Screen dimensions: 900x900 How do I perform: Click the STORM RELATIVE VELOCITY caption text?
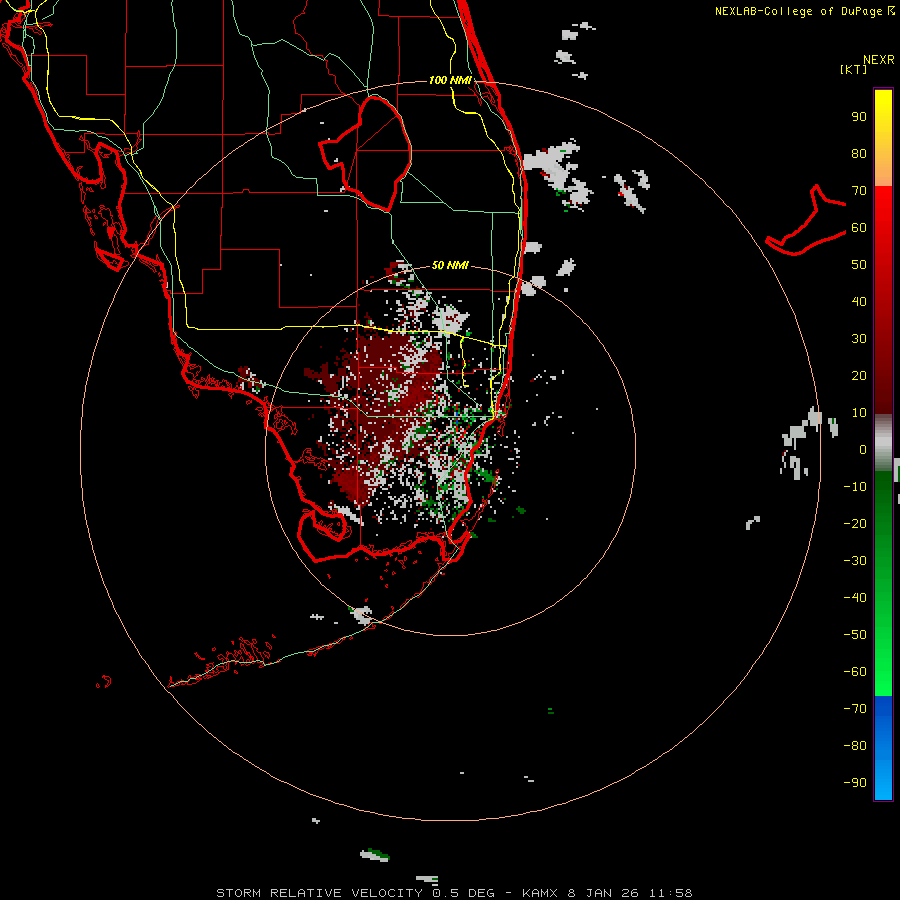coord(319,893)
